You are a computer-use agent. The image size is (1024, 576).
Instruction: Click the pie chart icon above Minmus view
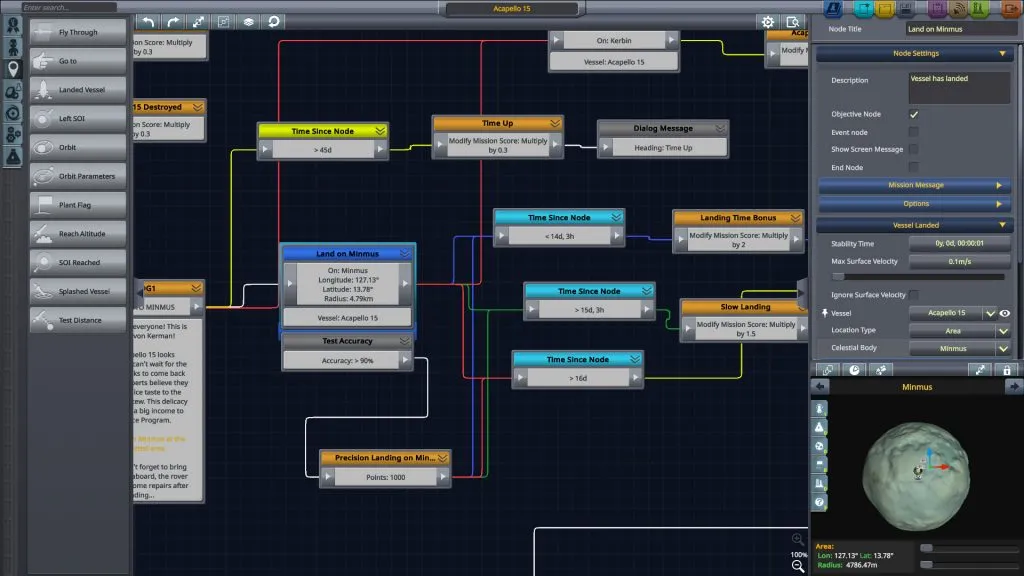tap(854, 370)
